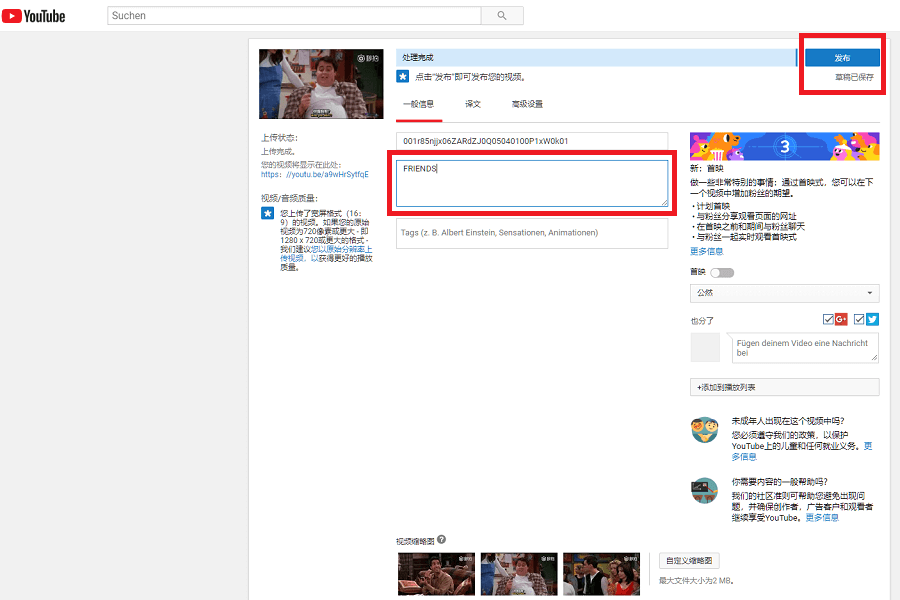Image resolution: width=900 pixels, height=600 pixels.
Task: Open the YouTube home logo
Action: (x=33, y=16)
